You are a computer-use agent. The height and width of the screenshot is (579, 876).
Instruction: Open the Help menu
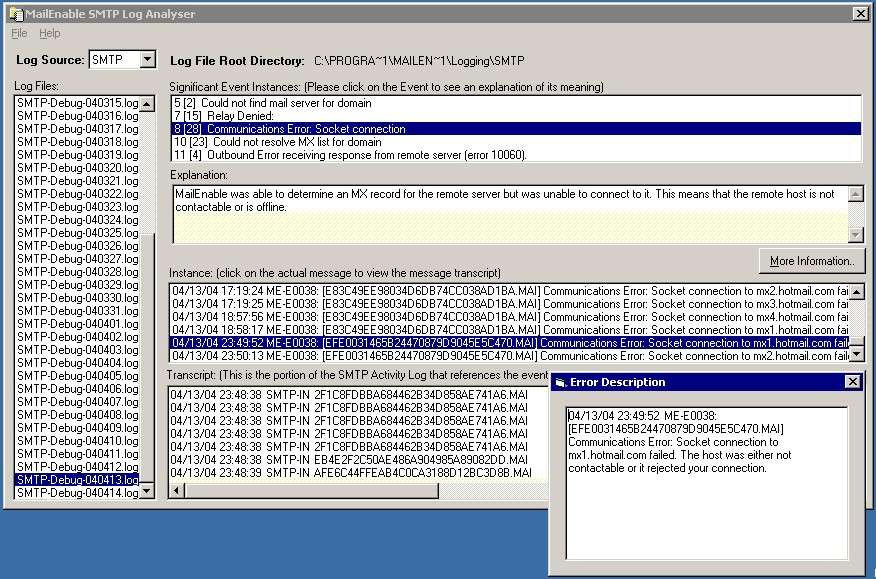49,33
